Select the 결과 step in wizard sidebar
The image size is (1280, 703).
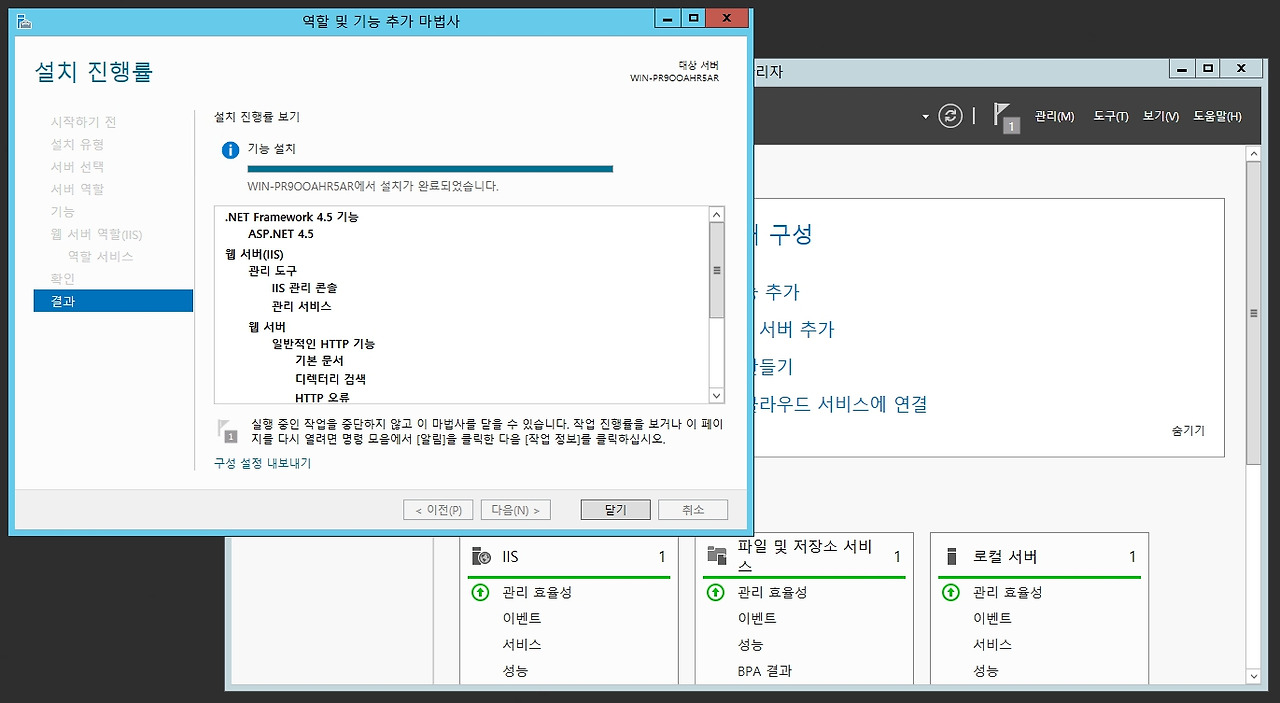[x=113, y=301]
